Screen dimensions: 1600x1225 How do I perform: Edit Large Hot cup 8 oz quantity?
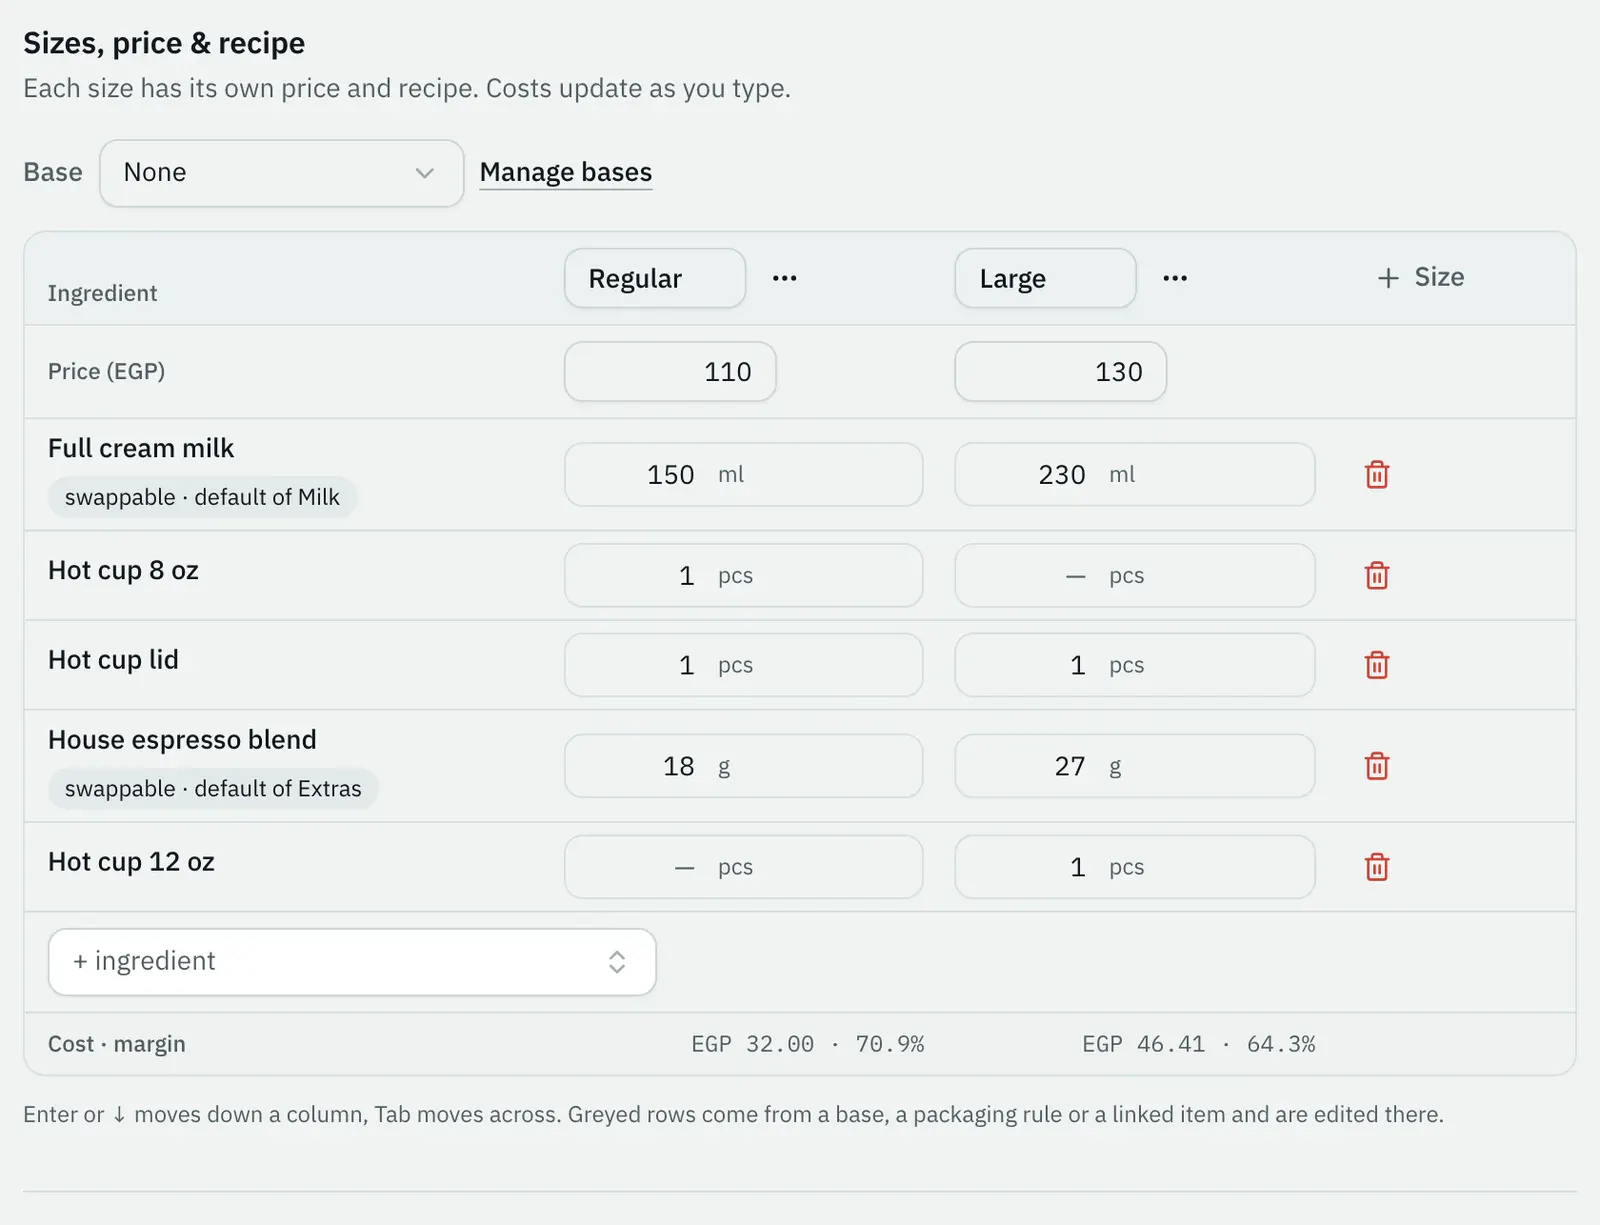(1135, 575)
